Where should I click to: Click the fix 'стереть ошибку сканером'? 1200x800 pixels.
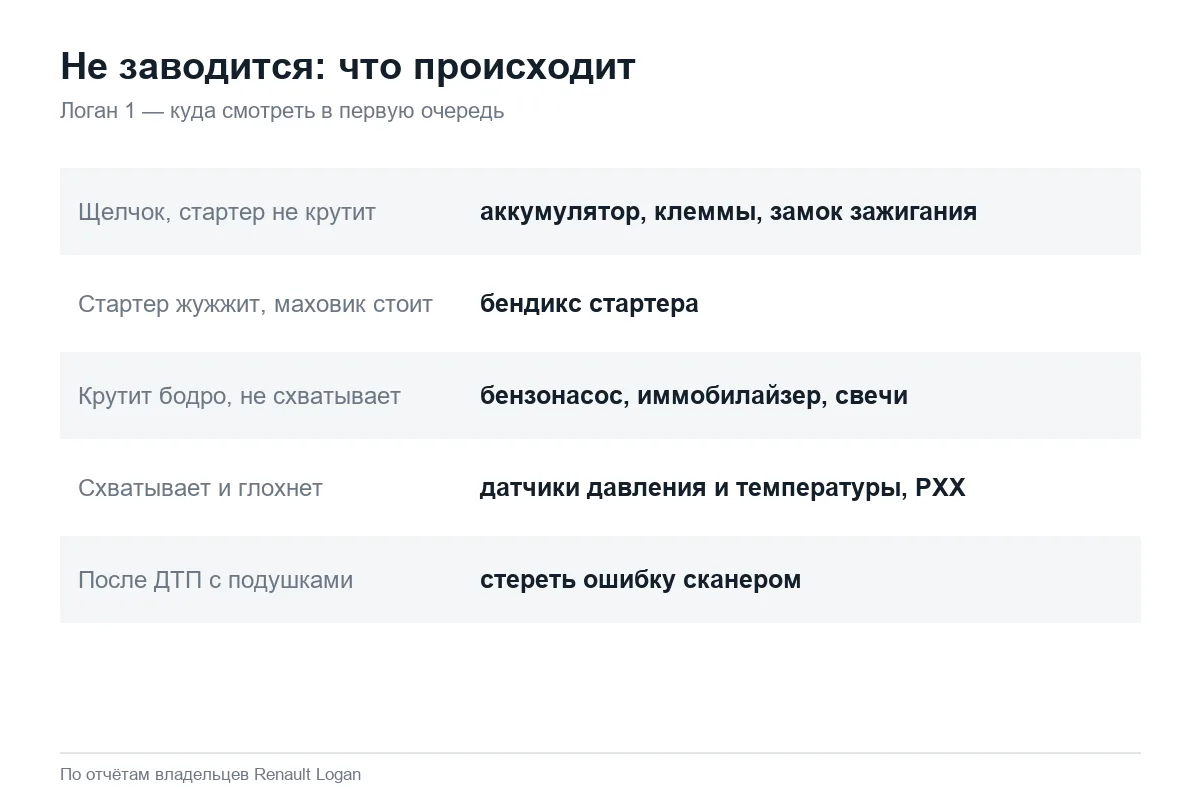coord(640,580)
